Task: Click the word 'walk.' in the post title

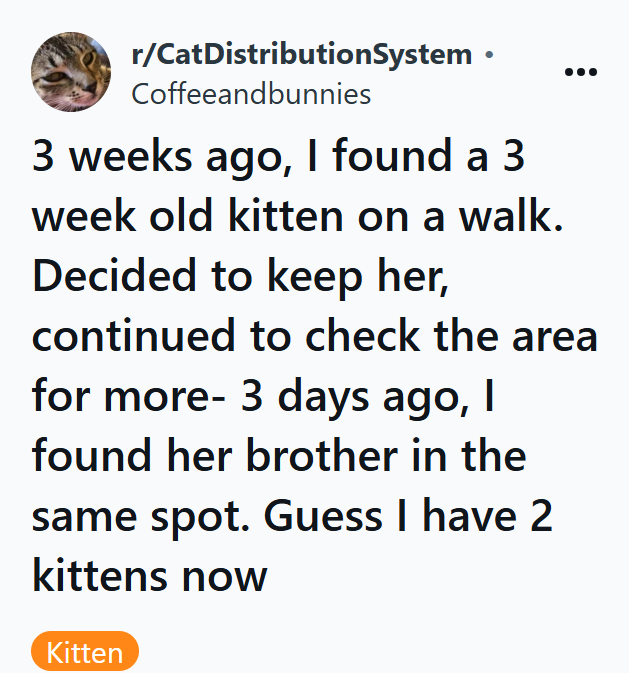Action: pos(510,218)
